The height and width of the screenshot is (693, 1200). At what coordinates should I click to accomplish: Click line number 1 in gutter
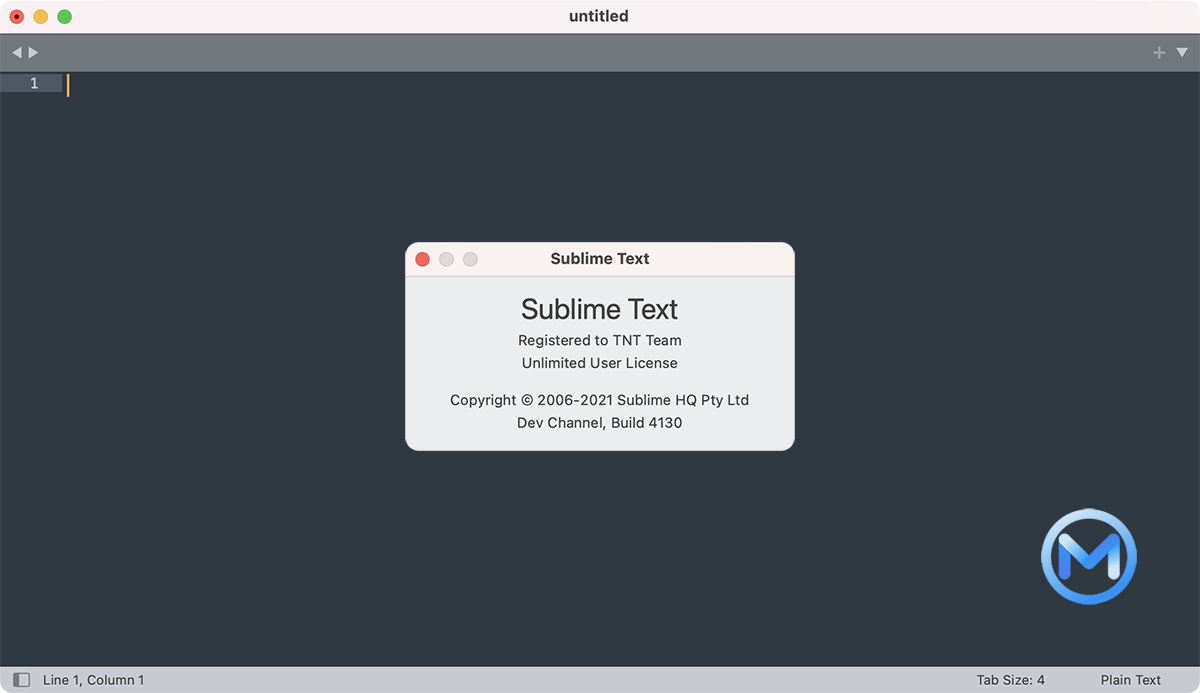(x=34, y=84)
